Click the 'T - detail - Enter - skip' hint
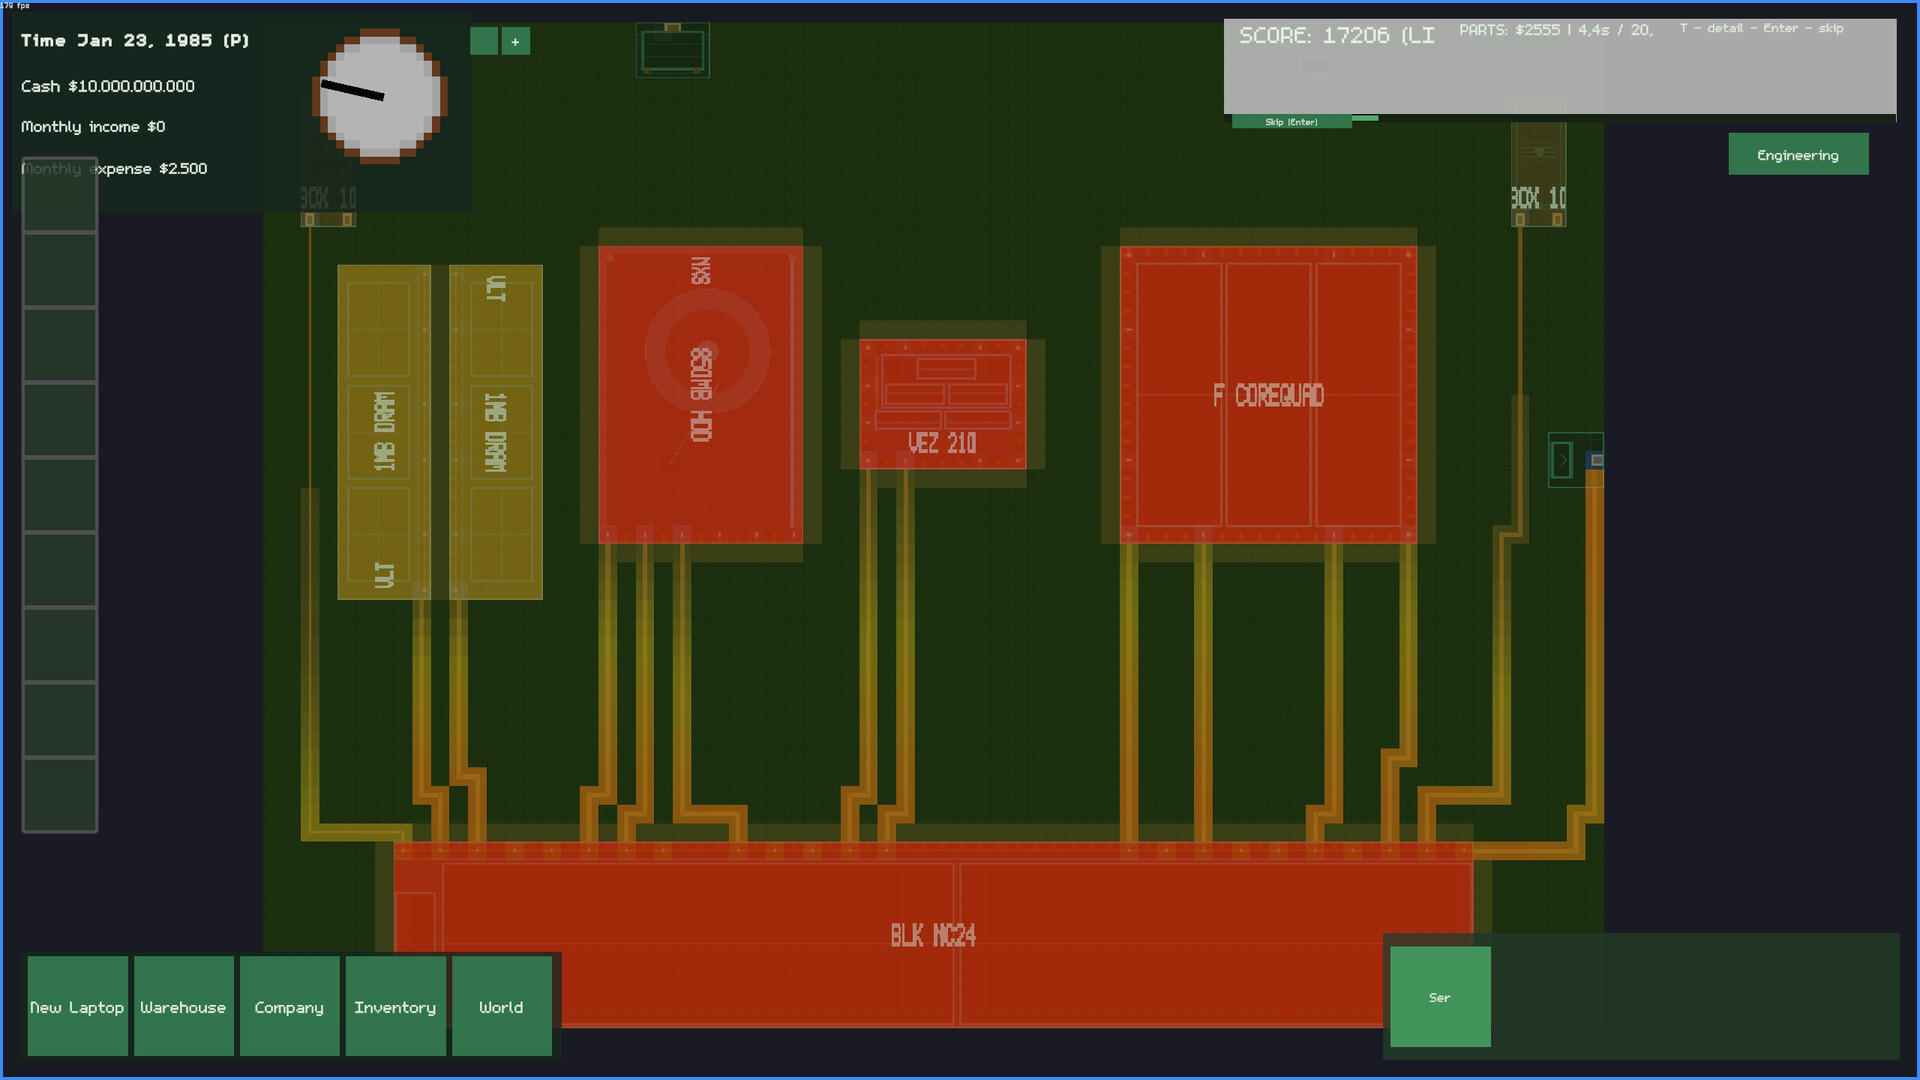This screenshot has height=1080, width=1920. pyautogui.click(x=1761, y=28)
